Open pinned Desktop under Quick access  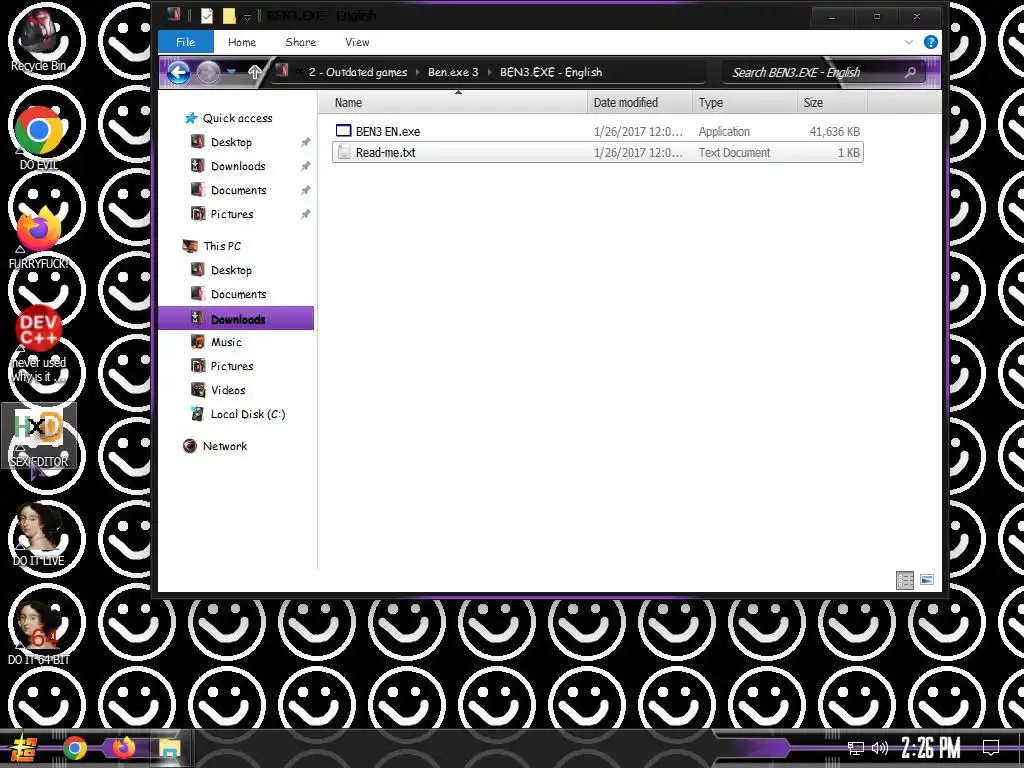point(222,142)
